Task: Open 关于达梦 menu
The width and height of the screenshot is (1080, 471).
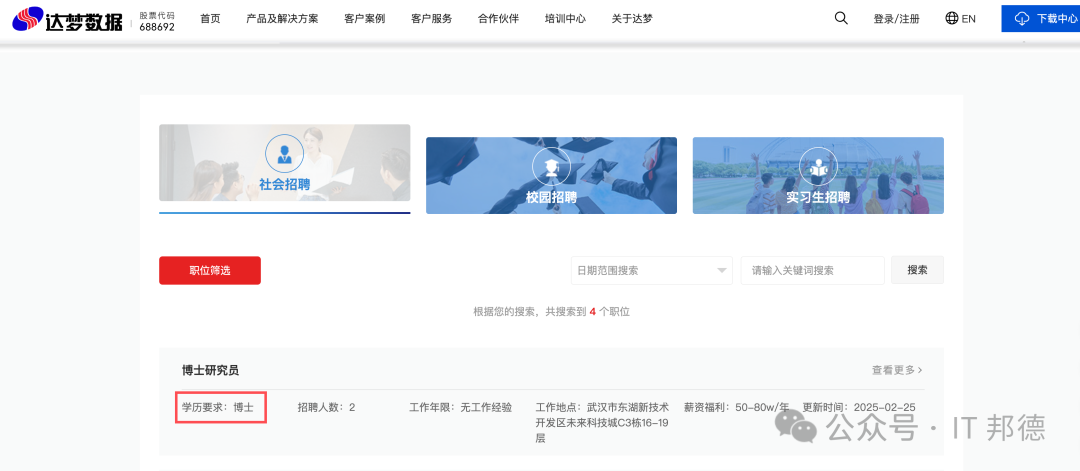Action: point(632,19)
